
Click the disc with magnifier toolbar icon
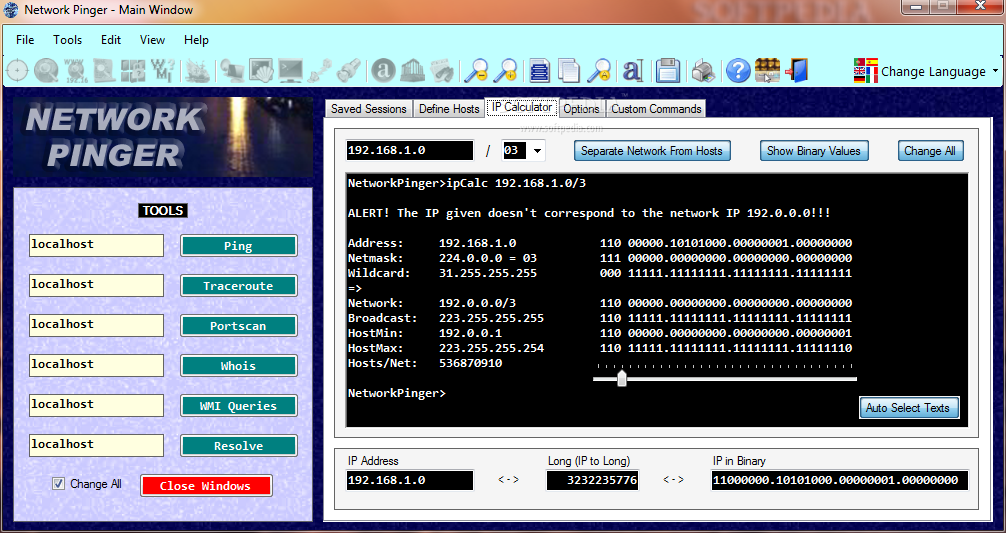(46, 71)
